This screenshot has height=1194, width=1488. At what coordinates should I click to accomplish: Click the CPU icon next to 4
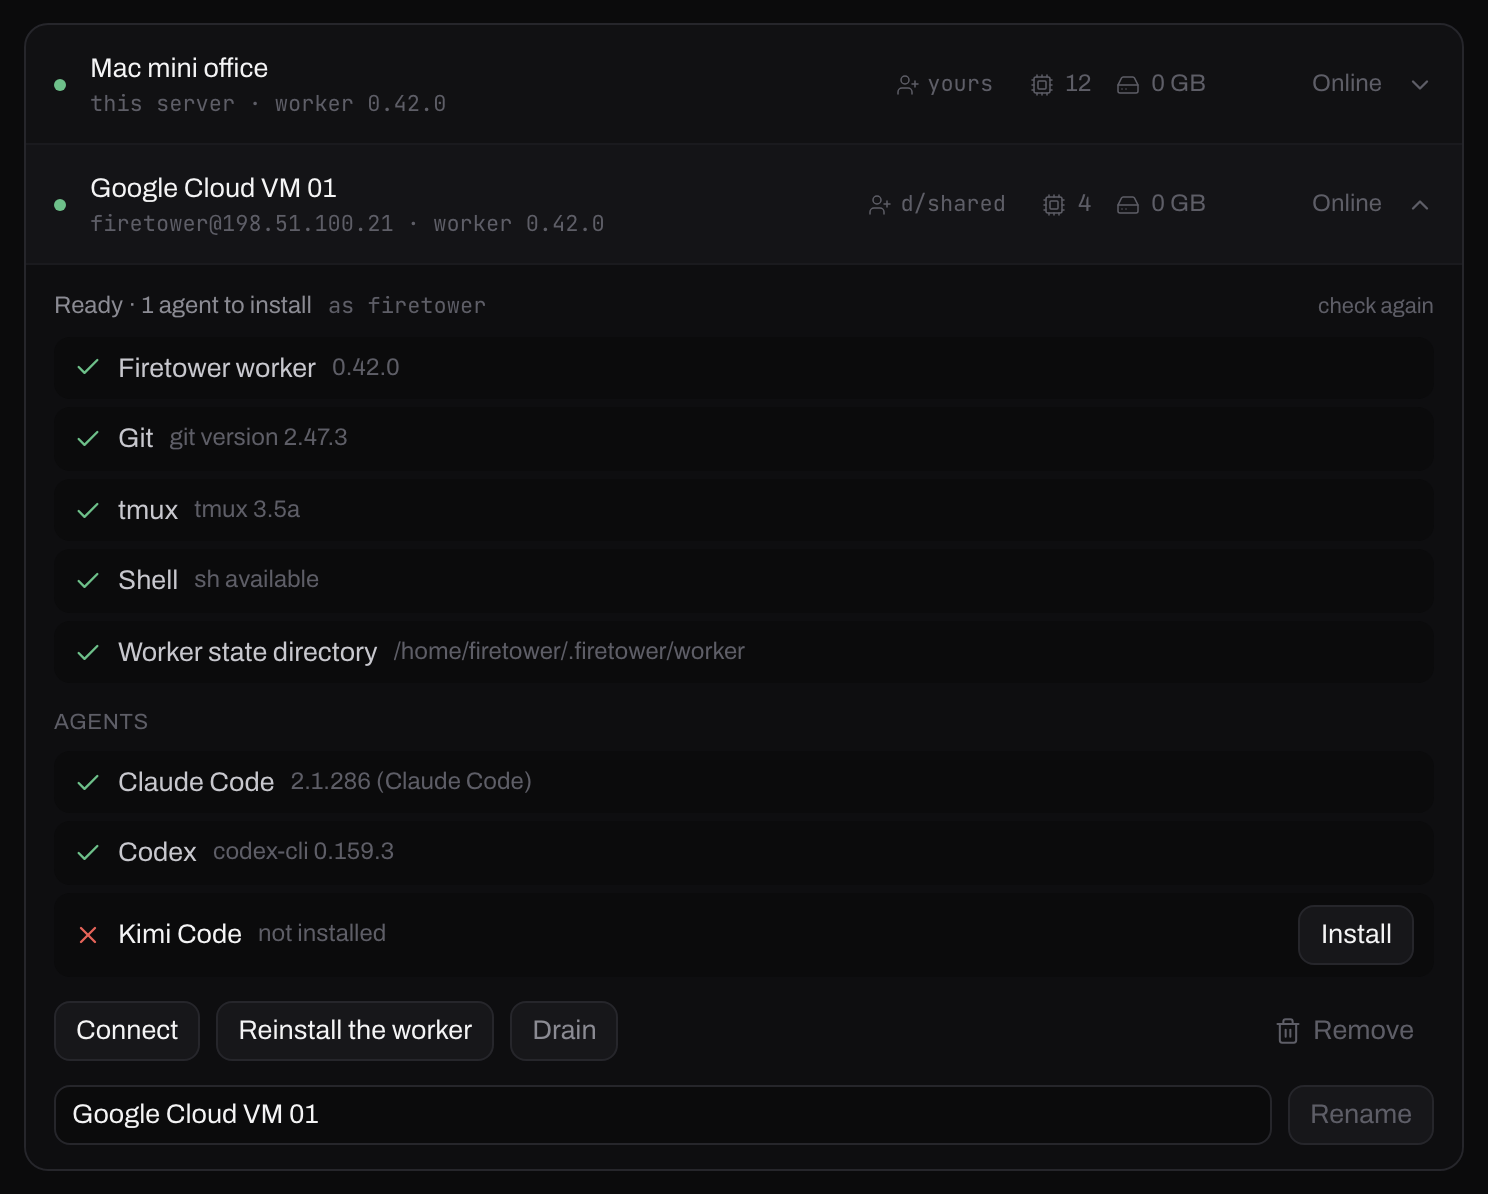(1054, 205)
